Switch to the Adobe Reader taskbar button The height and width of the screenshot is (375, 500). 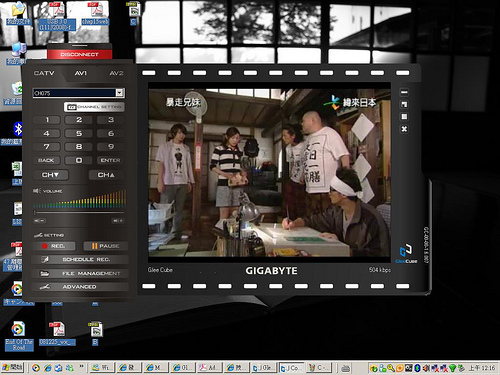pyautogui.click(x=209, y=368)
